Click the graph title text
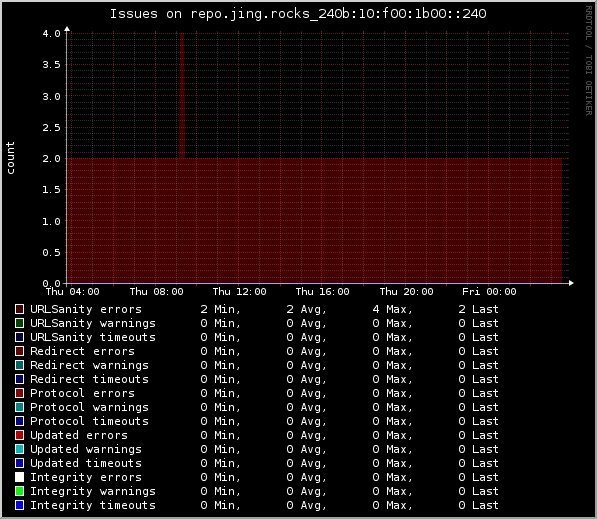 pyautogui.click(x=298, y=14)
